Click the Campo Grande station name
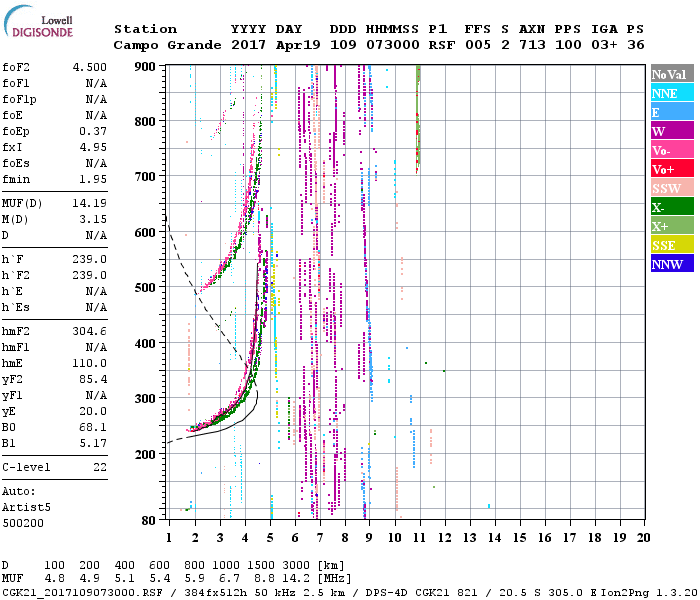The width and height of the screenshot is (700, 600). coord(167,45)
